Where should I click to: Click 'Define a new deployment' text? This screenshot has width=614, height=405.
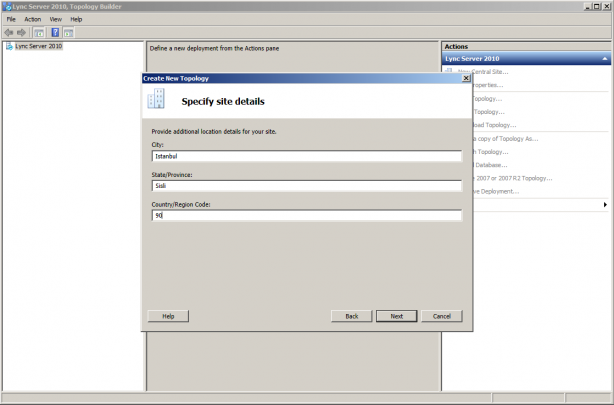click(x=214, y=49)
